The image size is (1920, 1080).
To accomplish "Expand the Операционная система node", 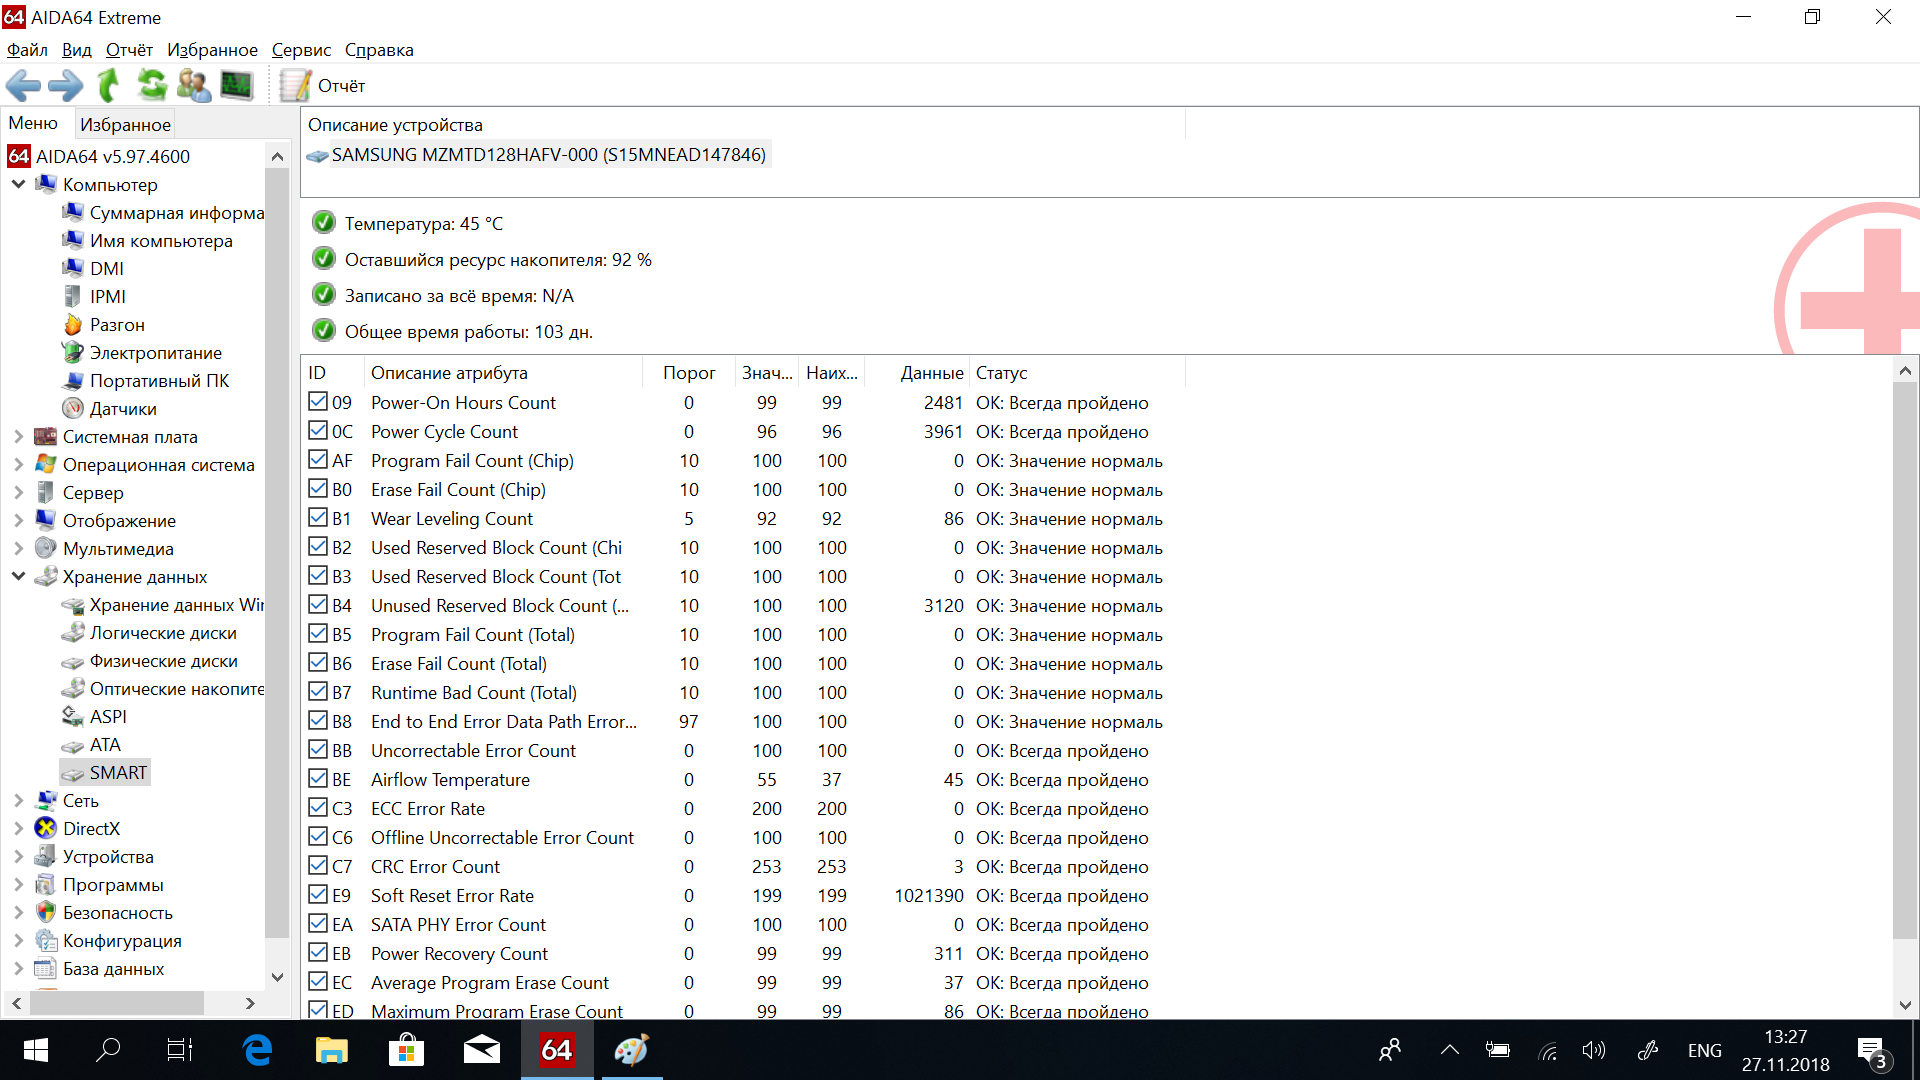I will pos(19,465).
